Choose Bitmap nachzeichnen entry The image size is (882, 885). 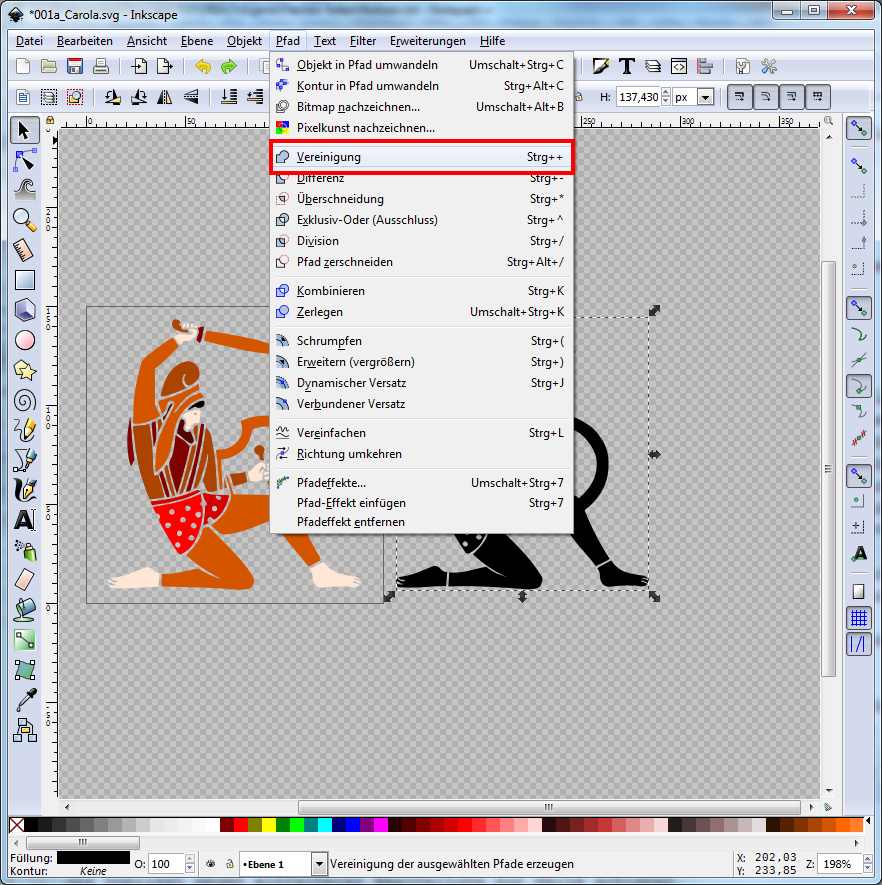[422, 107]
